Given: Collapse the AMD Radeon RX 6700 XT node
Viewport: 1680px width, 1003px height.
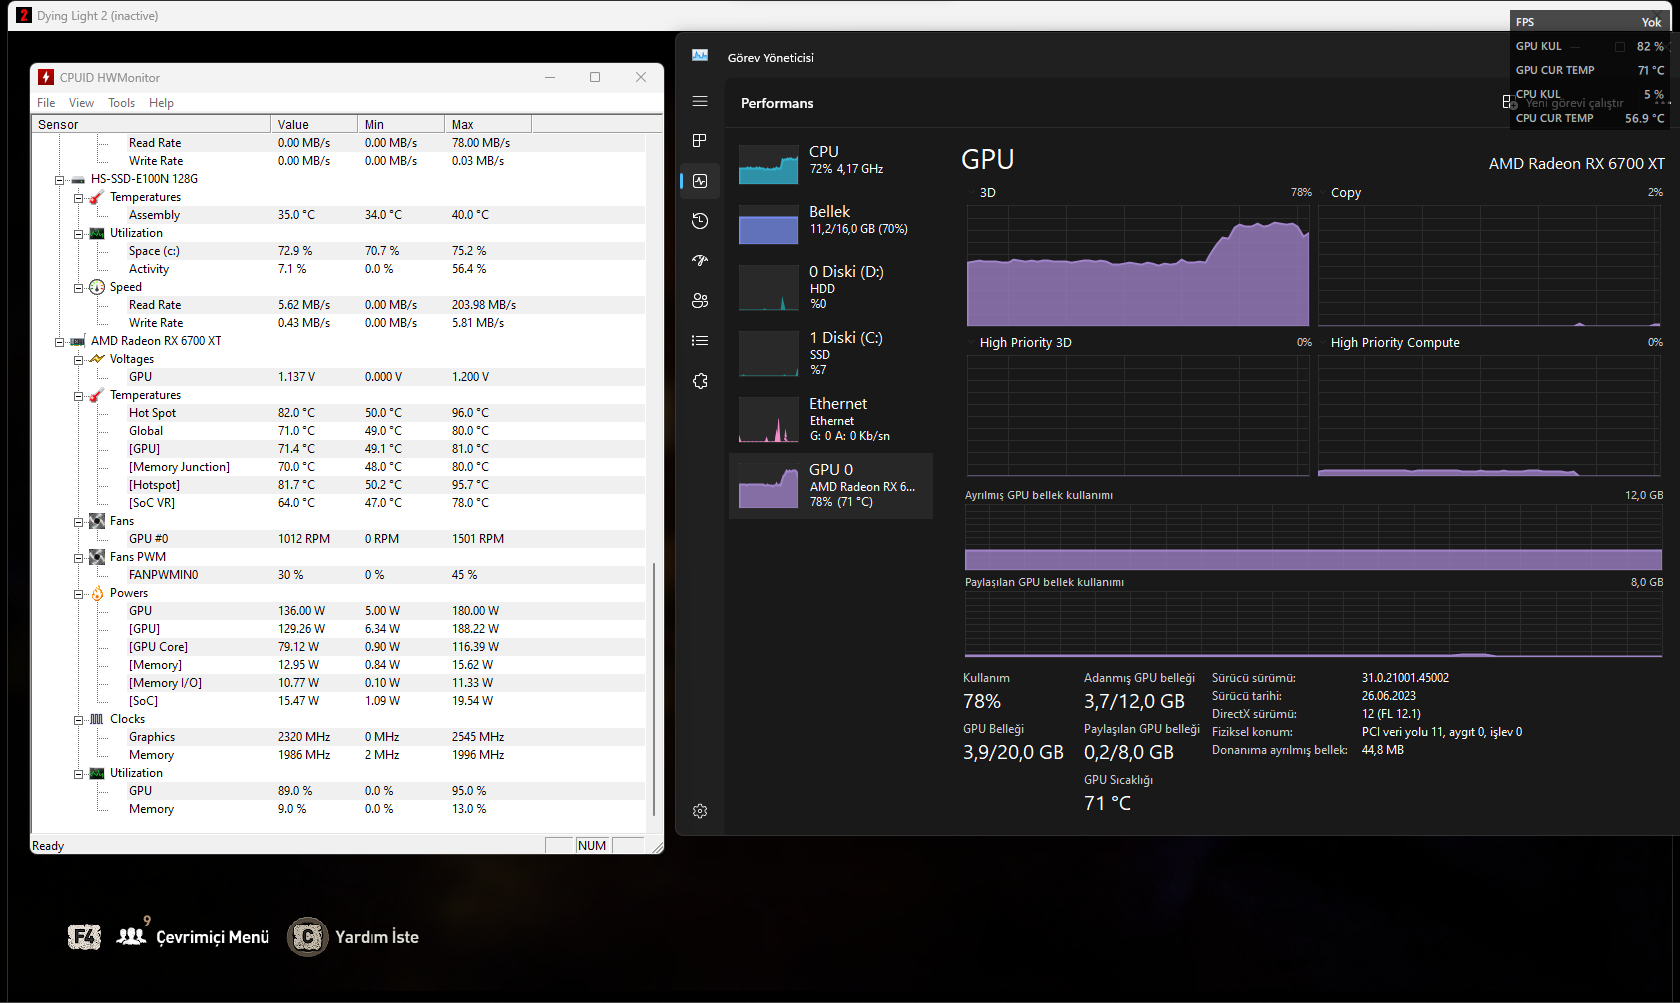Looking at the screenshot, I should click(x=59, y=342).
